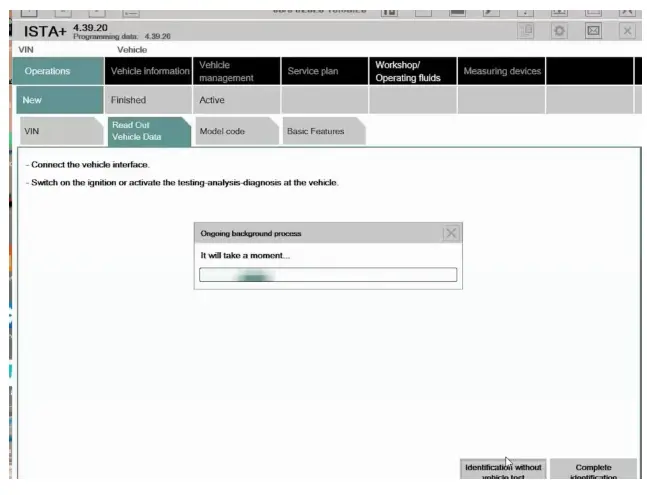Viewport: 647px width, 495px height.
Task: Open the Measuring devices tab
Action: pyautogui.click(x=501, y=71)
